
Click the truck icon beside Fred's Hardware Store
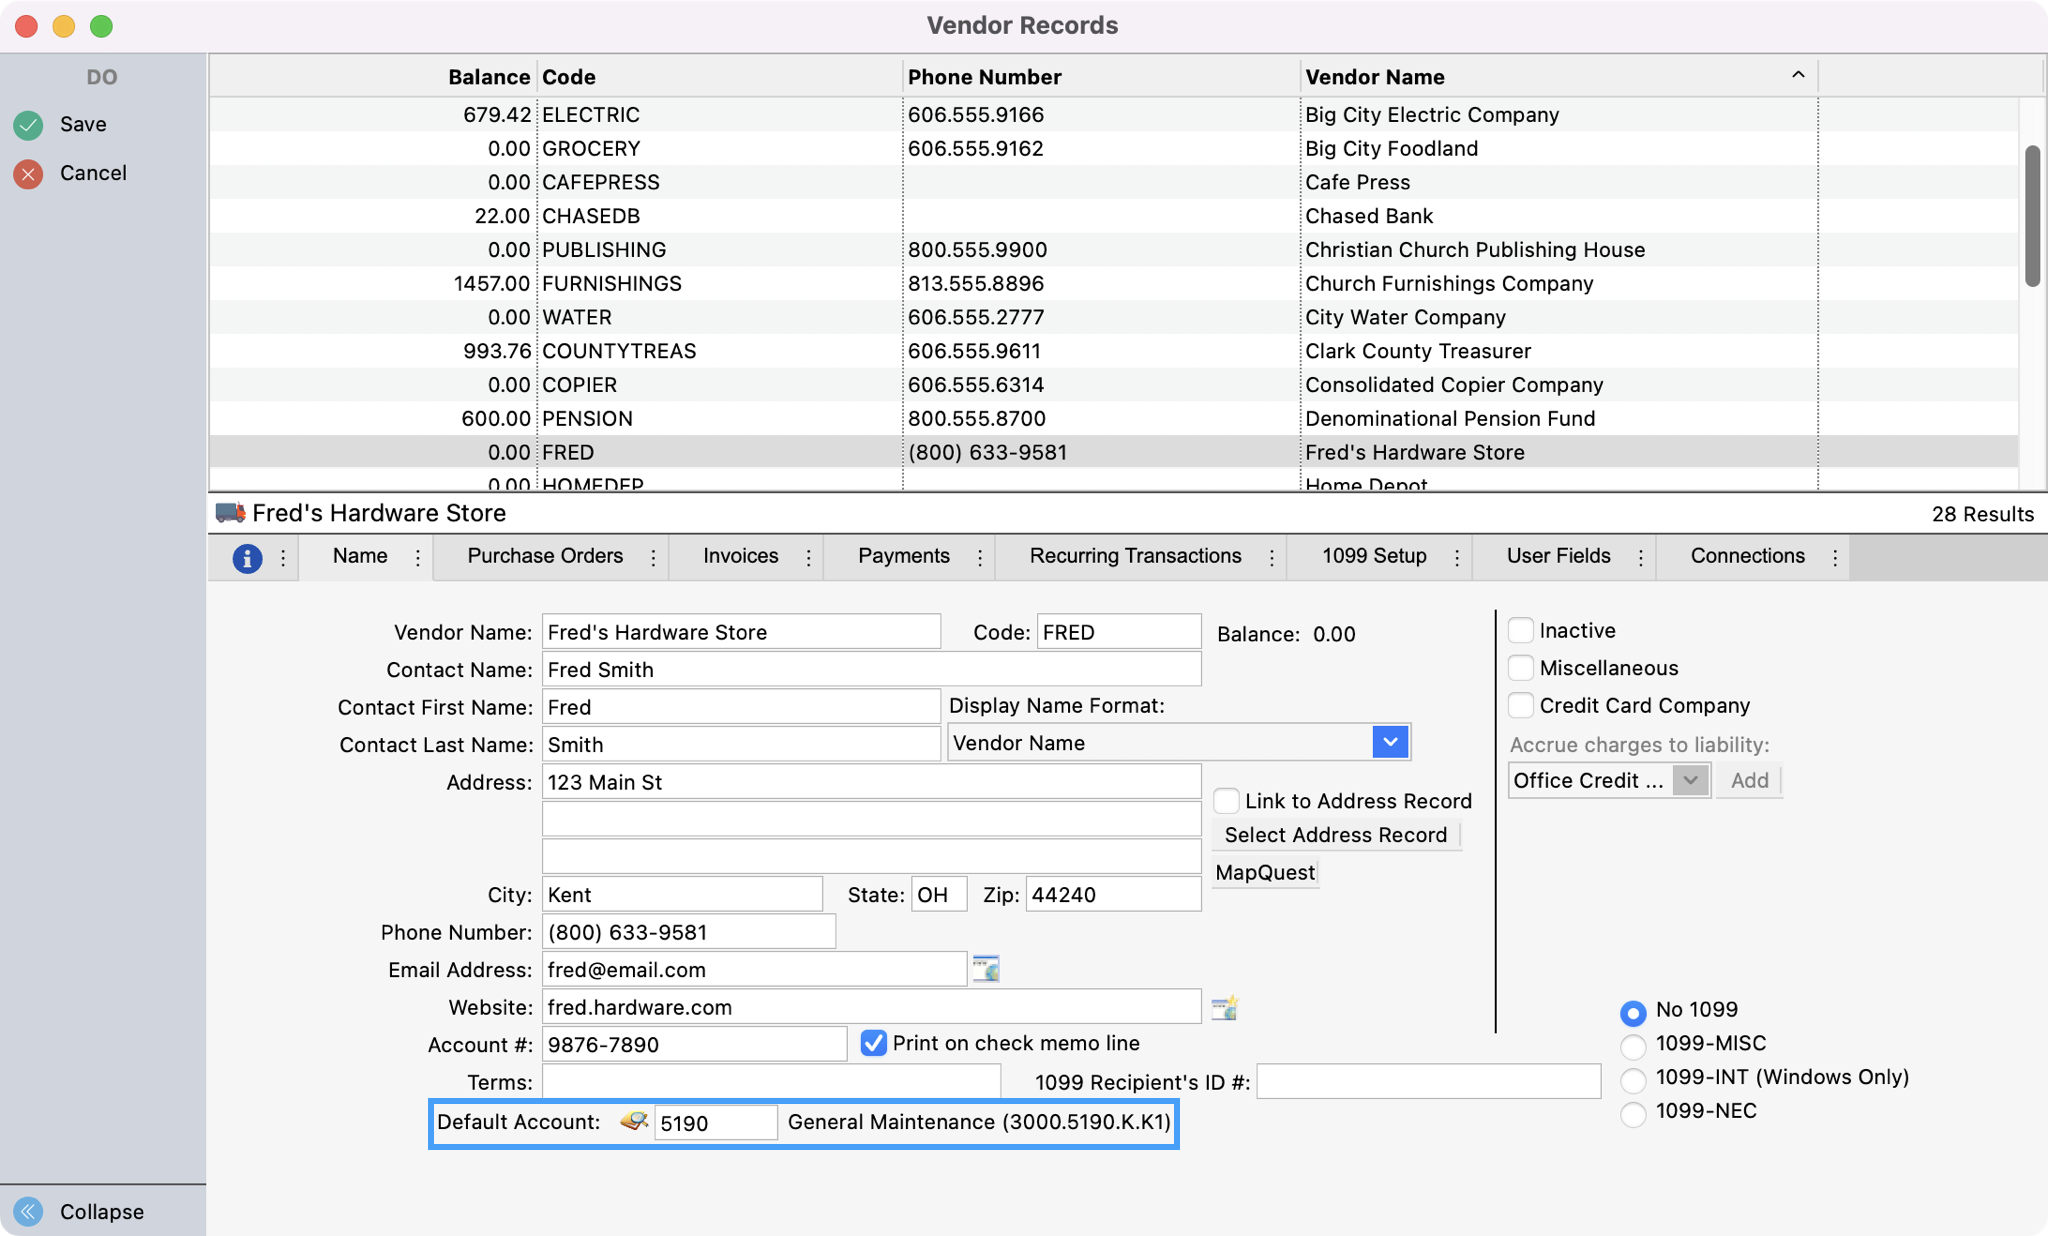point(230,513)
